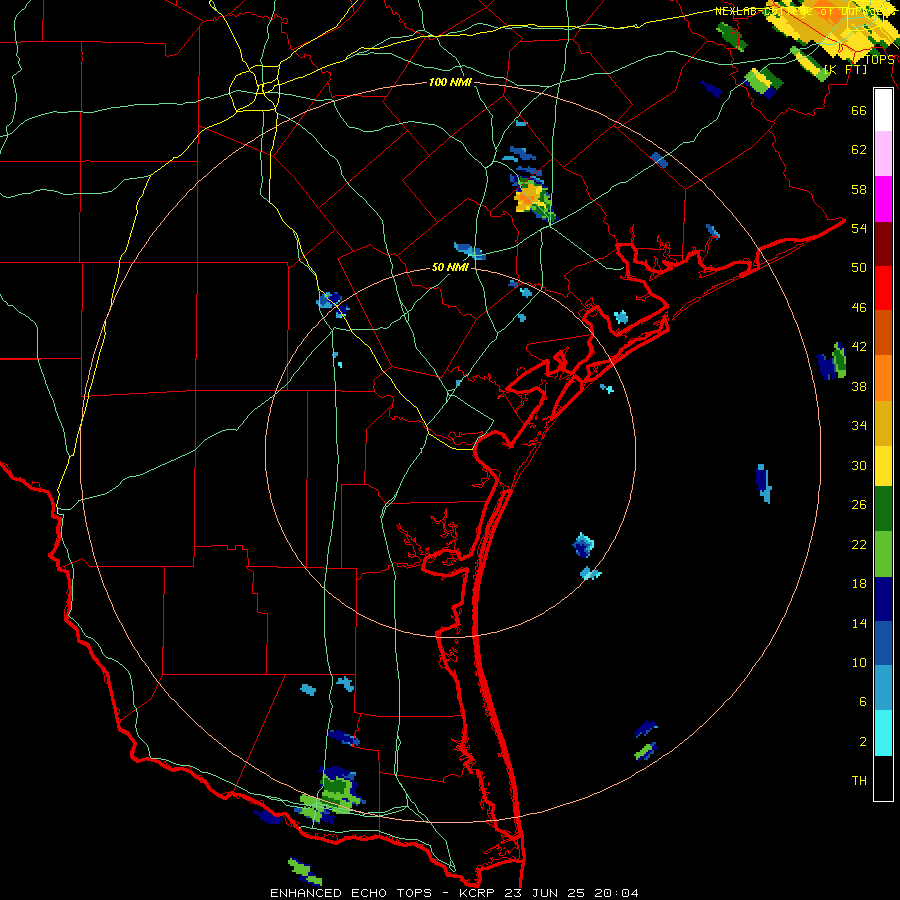Select the bright yellow legend swatch
Image resolution: width=900 pixels, height=900 pixels.
click(x=883, y=466)
